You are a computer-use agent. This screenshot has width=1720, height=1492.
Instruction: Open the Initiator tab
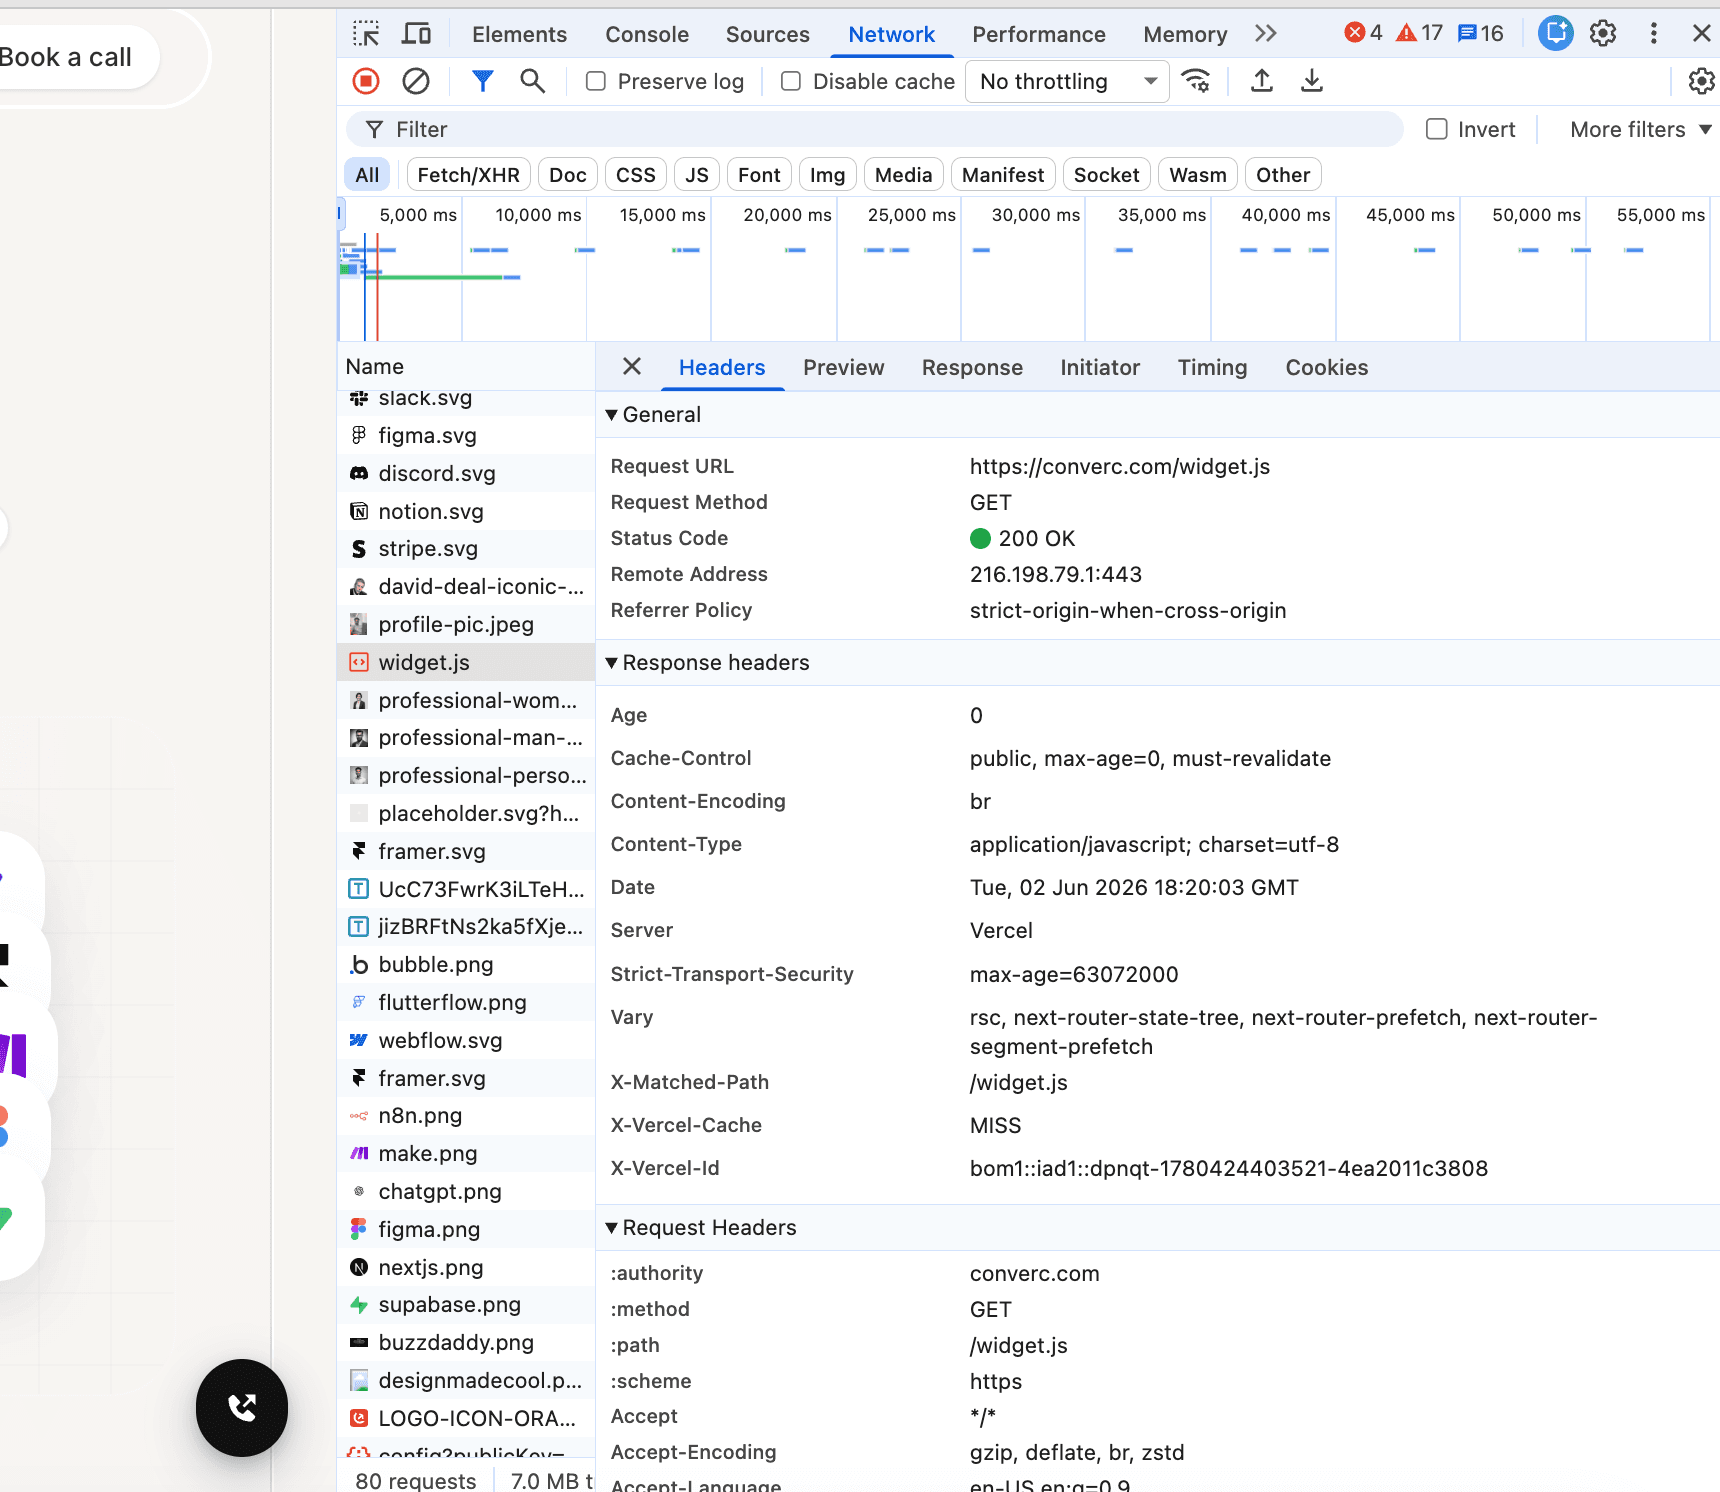1100,367
